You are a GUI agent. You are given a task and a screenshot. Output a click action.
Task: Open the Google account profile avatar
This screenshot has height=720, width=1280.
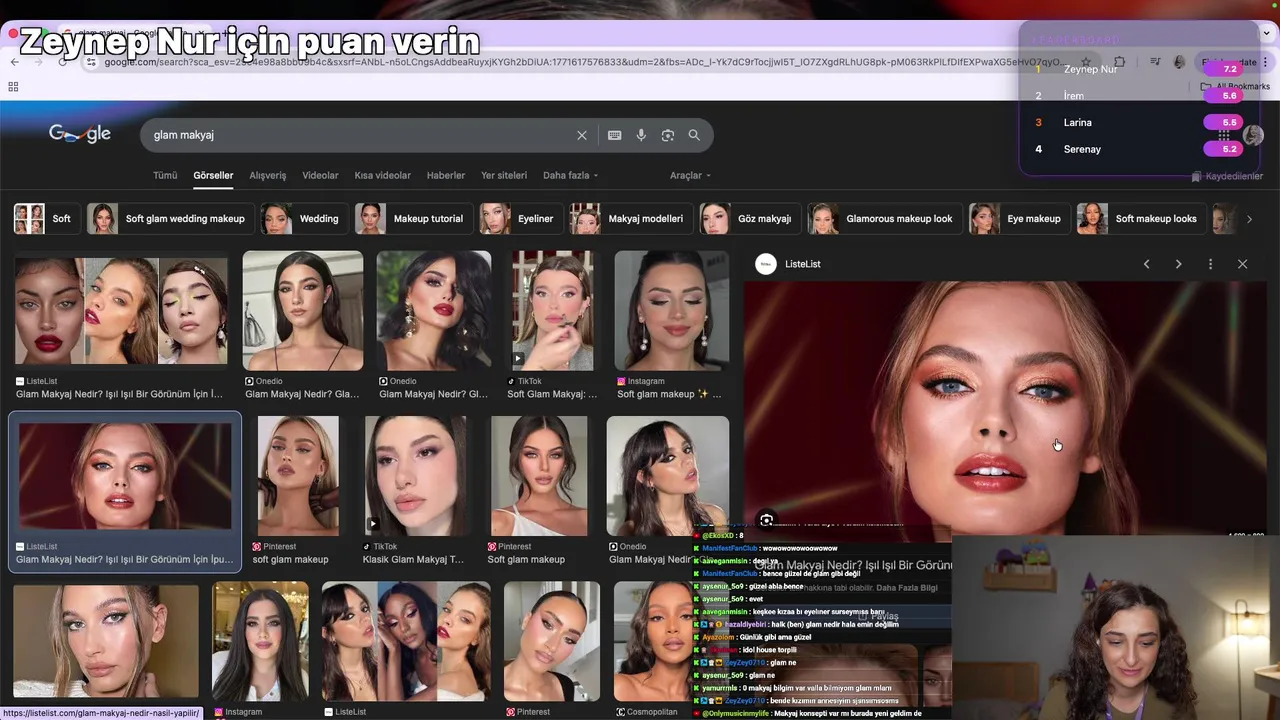(1253, 135)
